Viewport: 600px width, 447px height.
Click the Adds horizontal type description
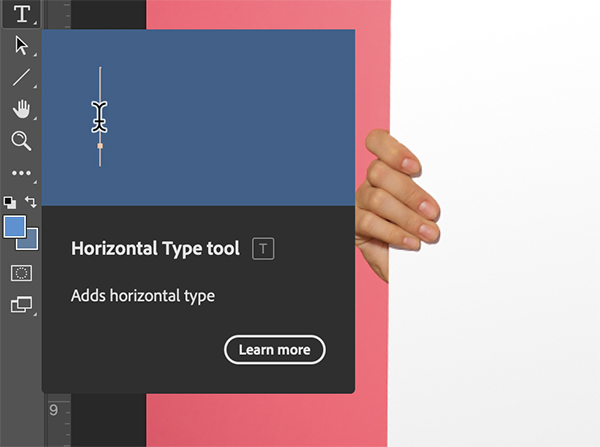(x=143, y=296)
